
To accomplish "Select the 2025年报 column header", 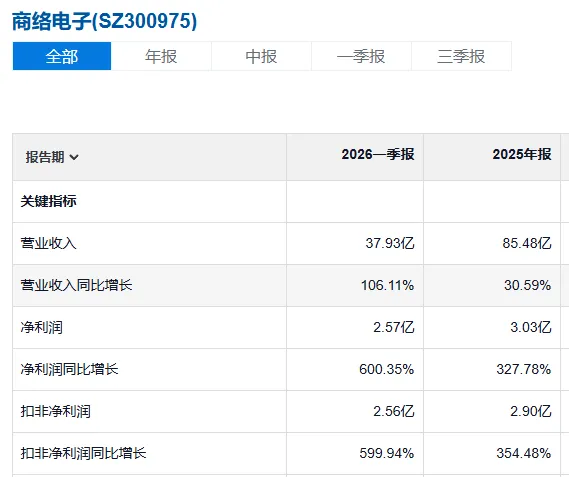I will pyautogui.click(x=522, y=154).
